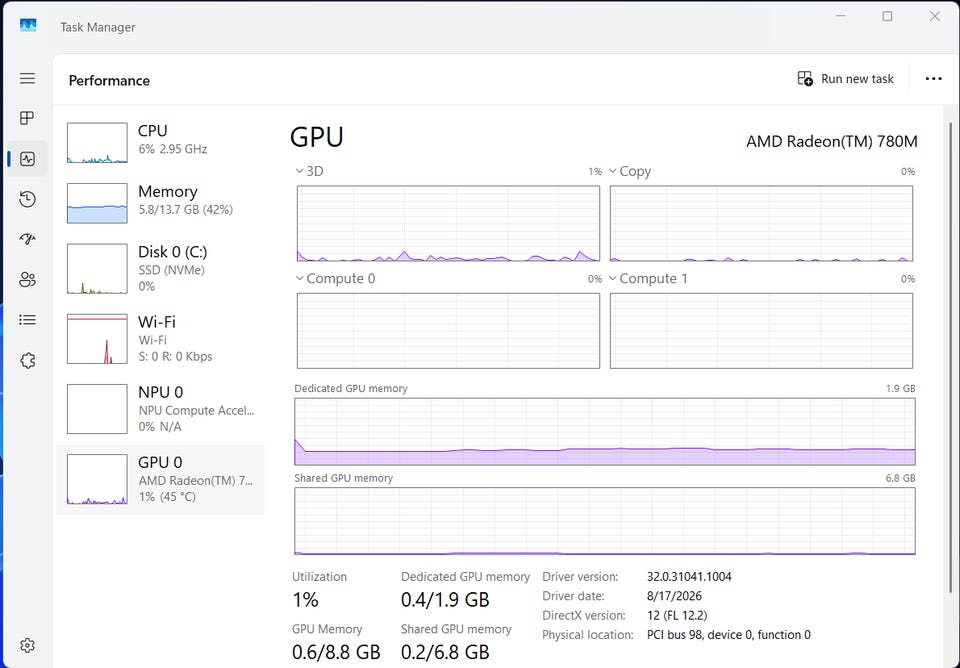Click the Shared GPU memory graph
Viewport: 960px width, 668px height.
tap(605, 521)
